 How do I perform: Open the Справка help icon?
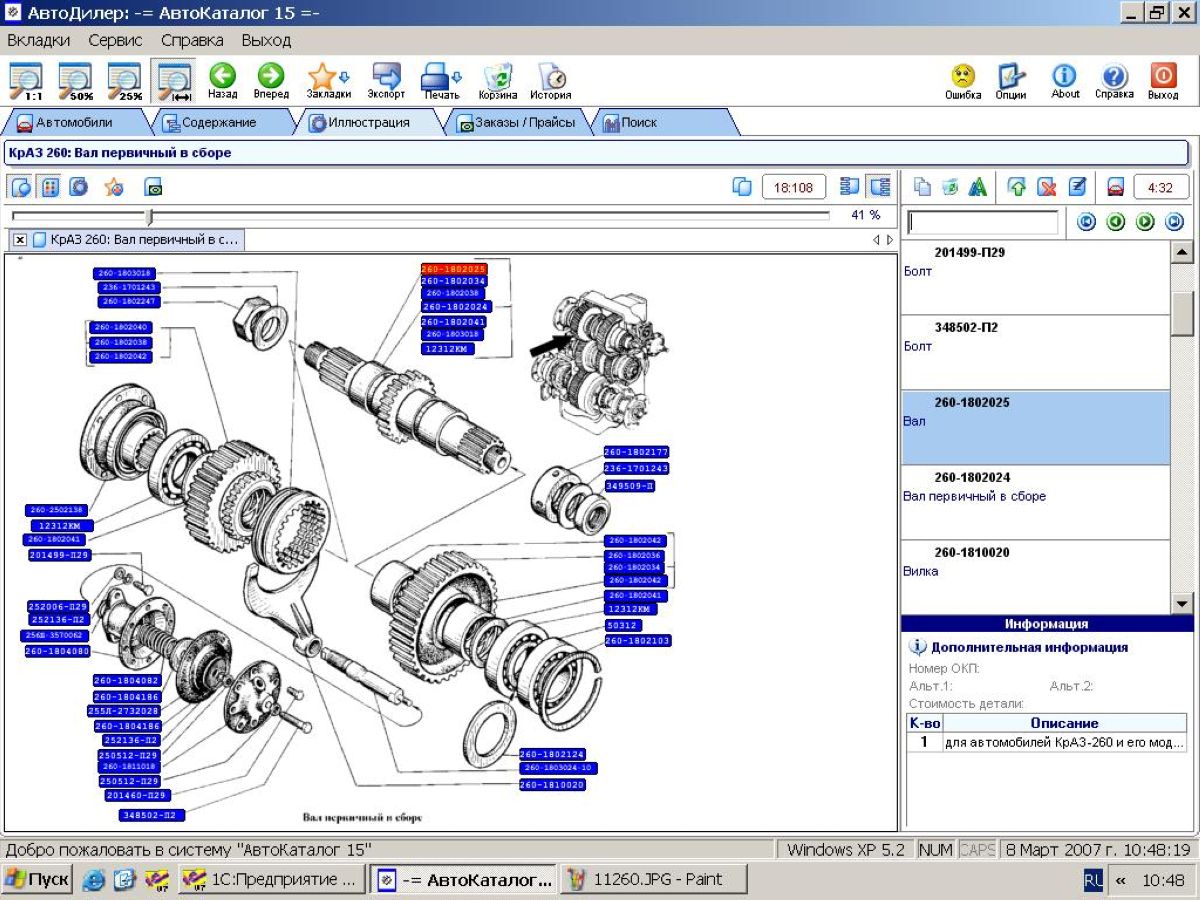[x=1114, y=81]
